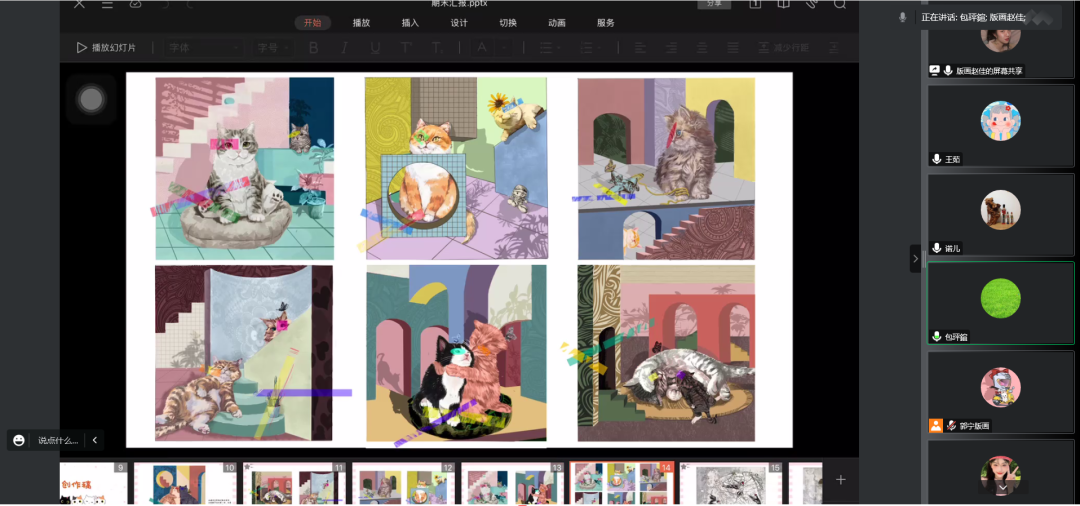
Task: Open the bullet list dropdown
Action: pos(548,48)
